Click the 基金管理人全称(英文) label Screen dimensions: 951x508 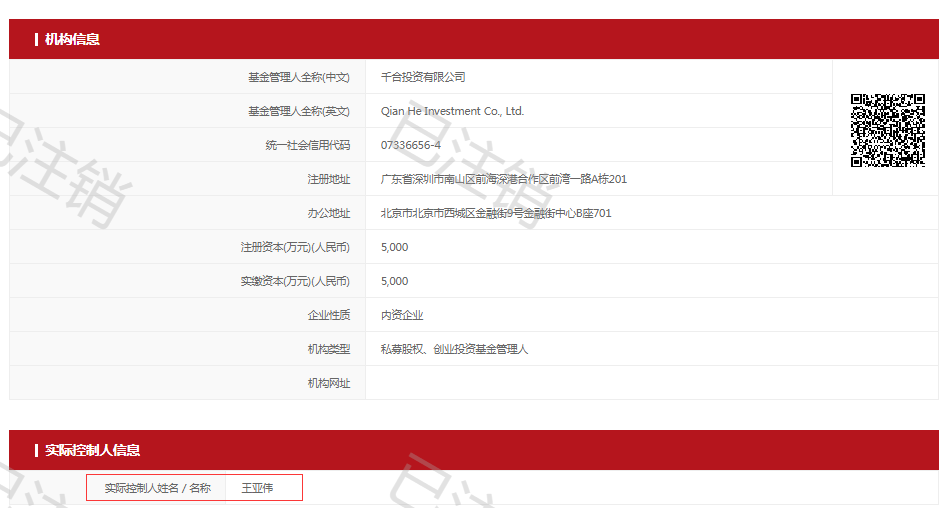299,111
